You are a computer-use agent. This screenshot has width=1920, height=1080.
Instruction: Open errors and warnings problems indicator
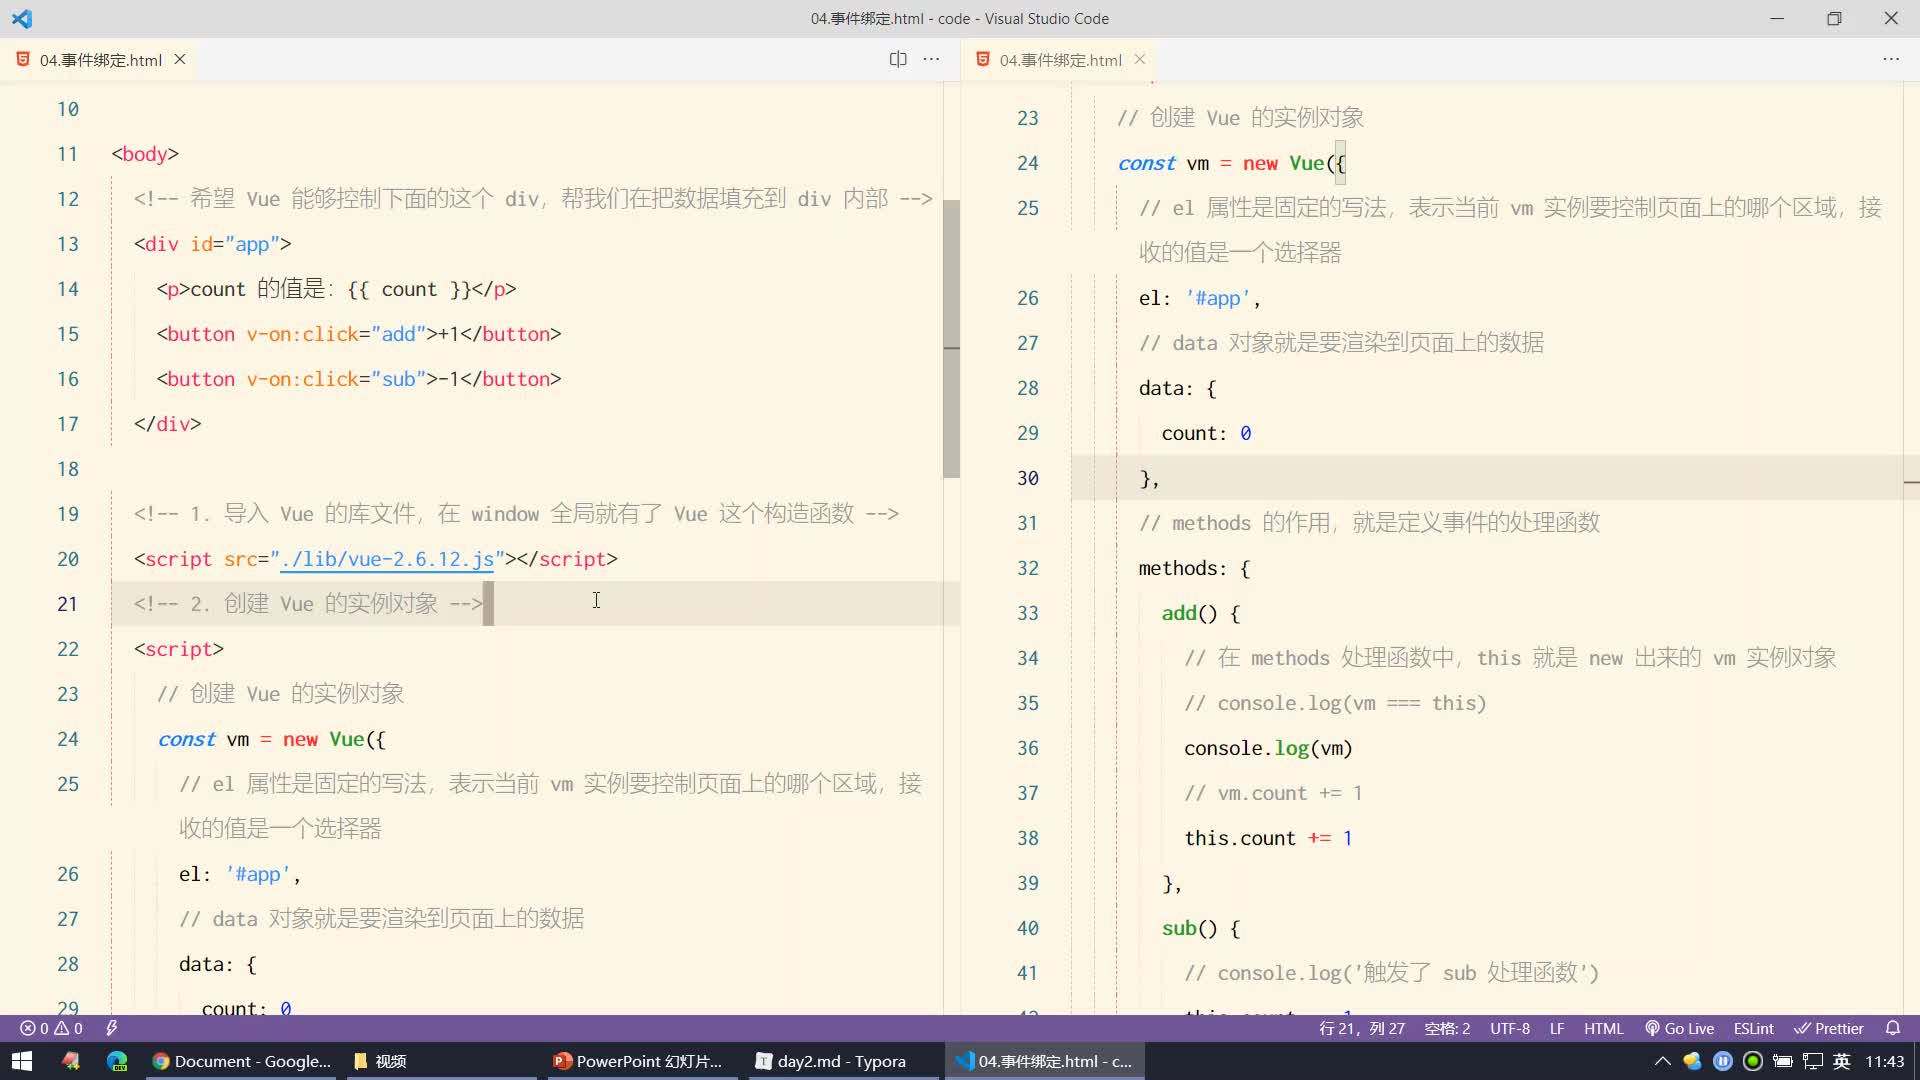pos(51,1028)
